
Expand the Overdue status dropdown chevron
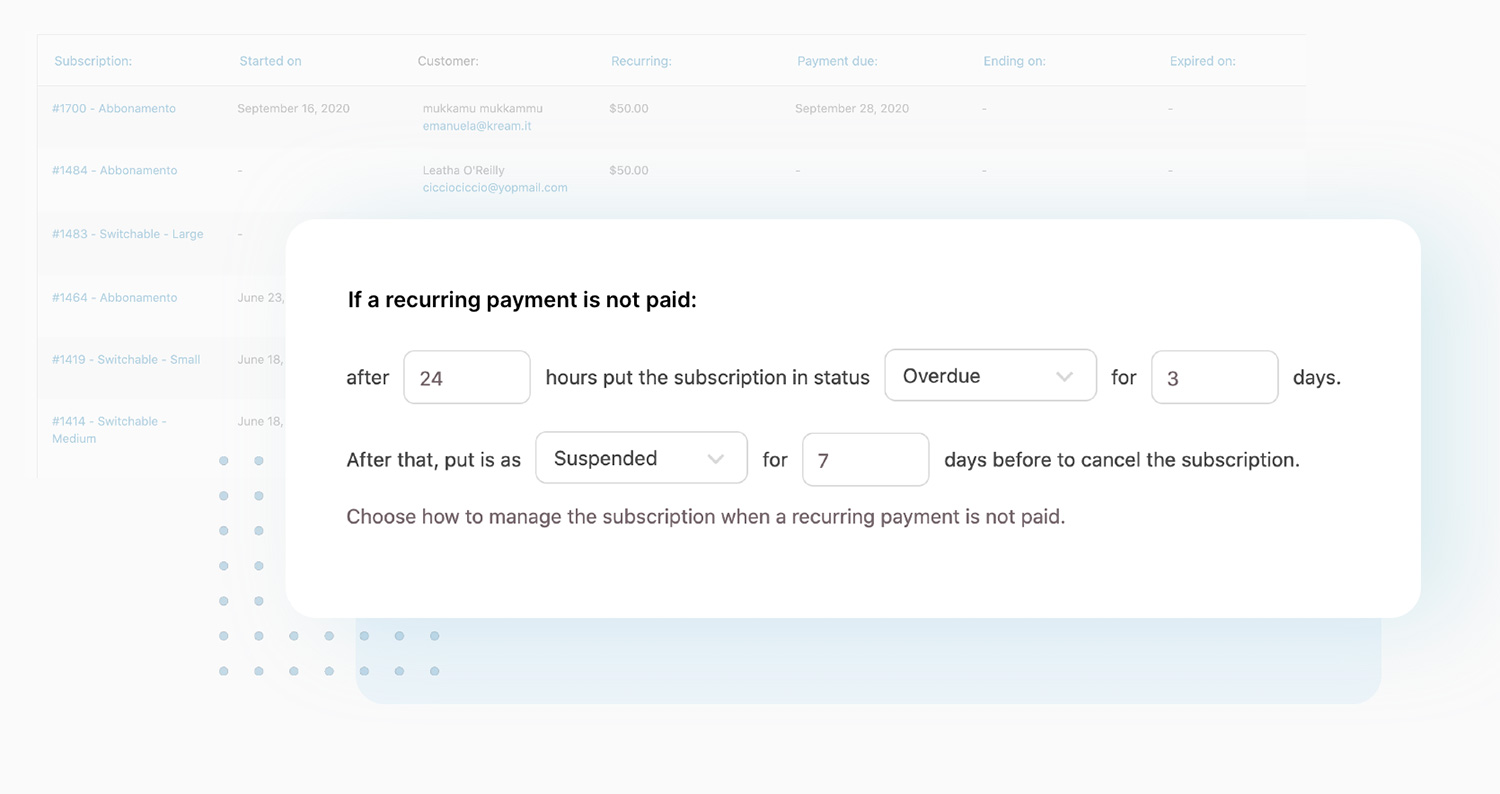tap(1065, 374)
